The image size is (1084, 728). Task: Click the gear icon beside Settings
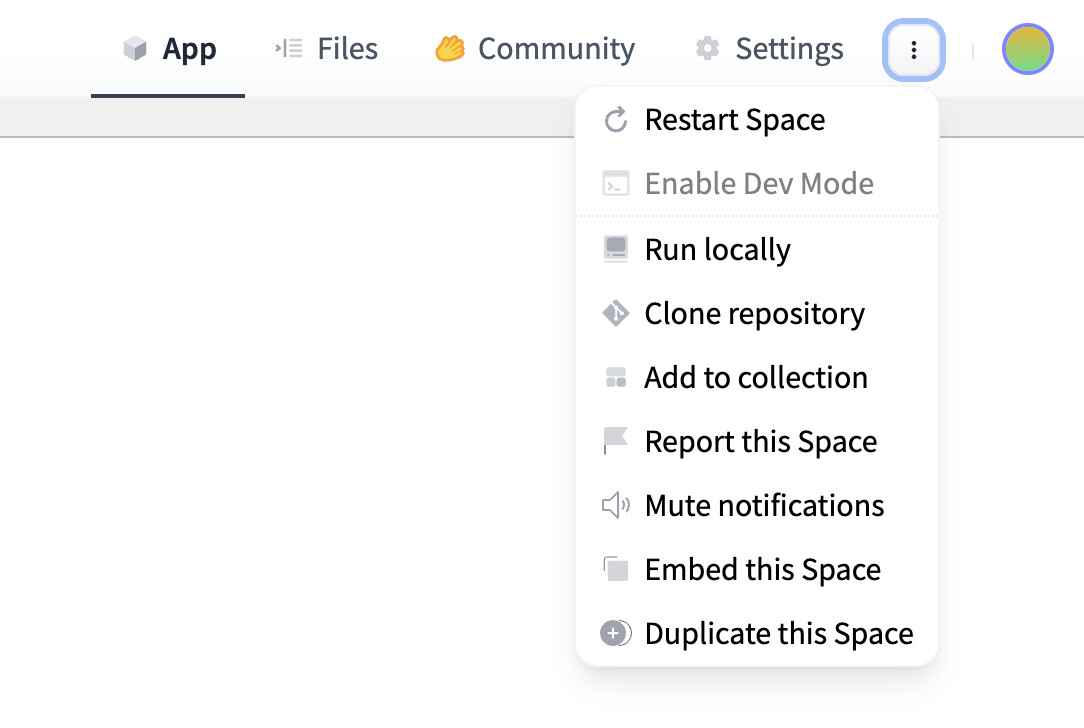click(708, 49)
